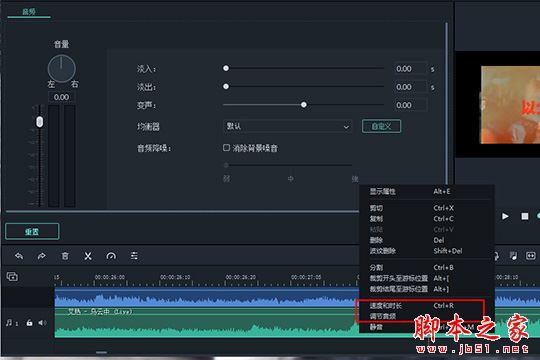Click the zoom-to-fit timeline icon
This screenshot has width=540, height=360.
click(x=531, y=256)
